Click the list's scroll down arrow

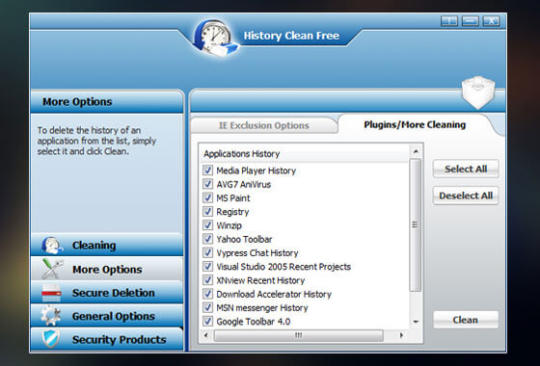coord(416,322)
